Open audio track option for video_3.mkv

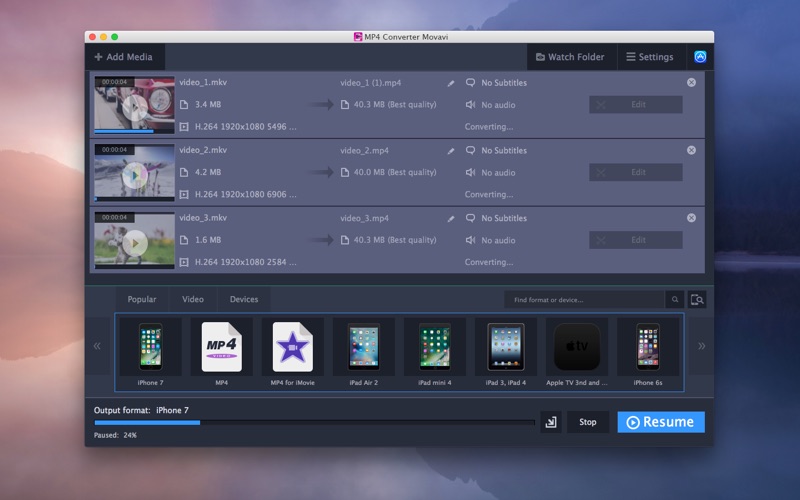tap(490, 240)
